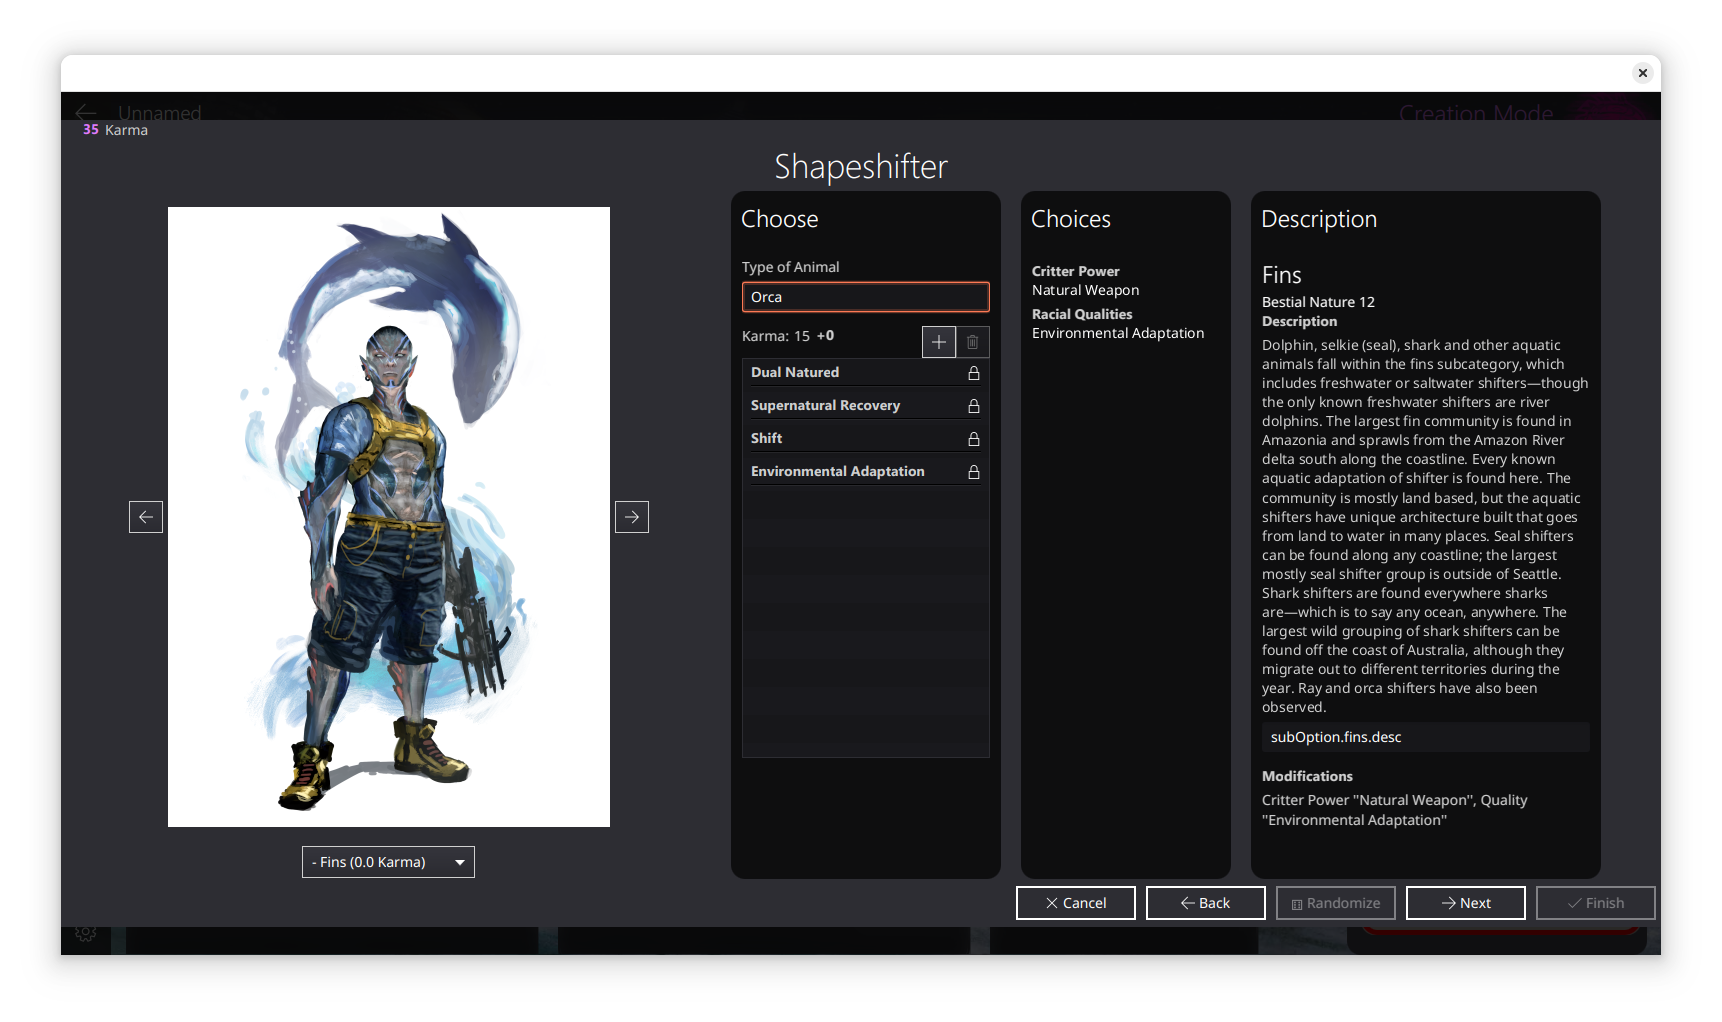Click the Next button

[x=1466, y=903]
